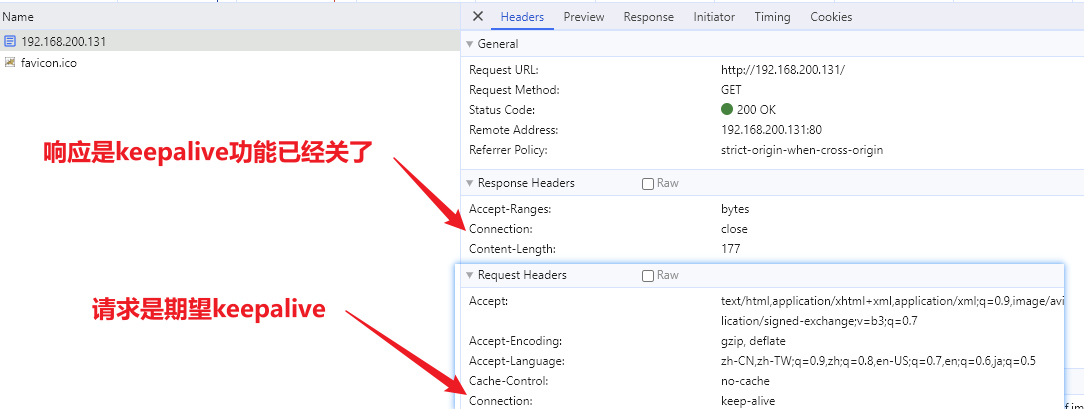Select the Headers tab

522,17
